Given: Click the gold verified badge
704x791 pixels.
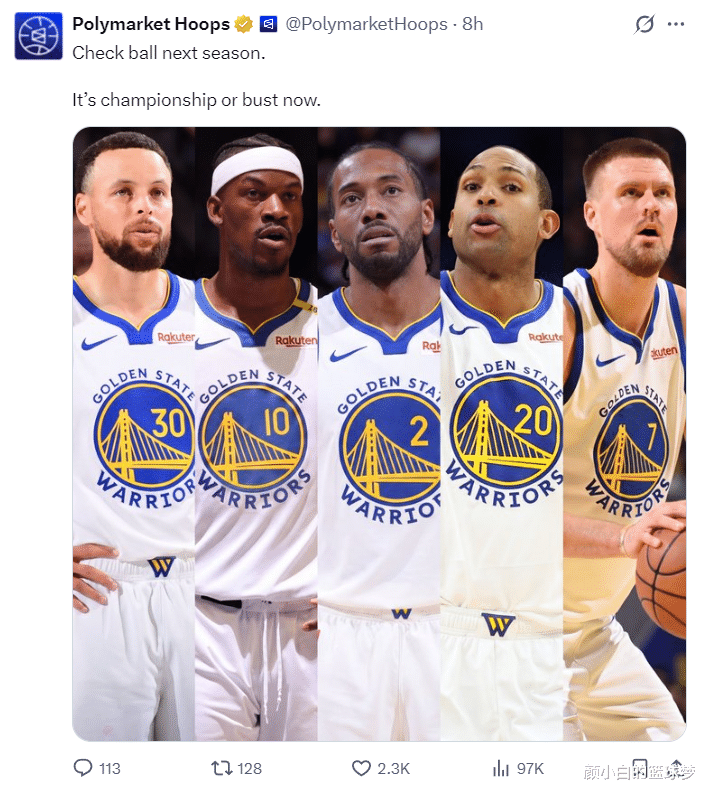Looking at the screenshot, I should (244, 24).
